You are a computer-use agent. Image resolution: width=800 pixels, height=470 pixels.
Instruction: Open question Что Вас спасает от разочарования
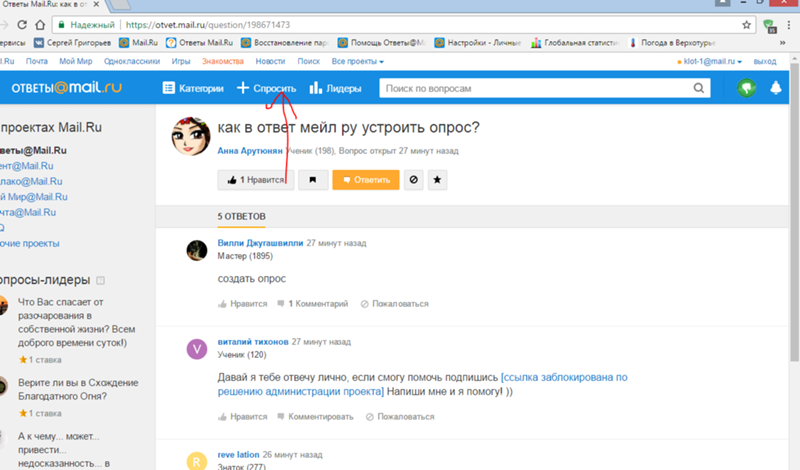point(77,322)
